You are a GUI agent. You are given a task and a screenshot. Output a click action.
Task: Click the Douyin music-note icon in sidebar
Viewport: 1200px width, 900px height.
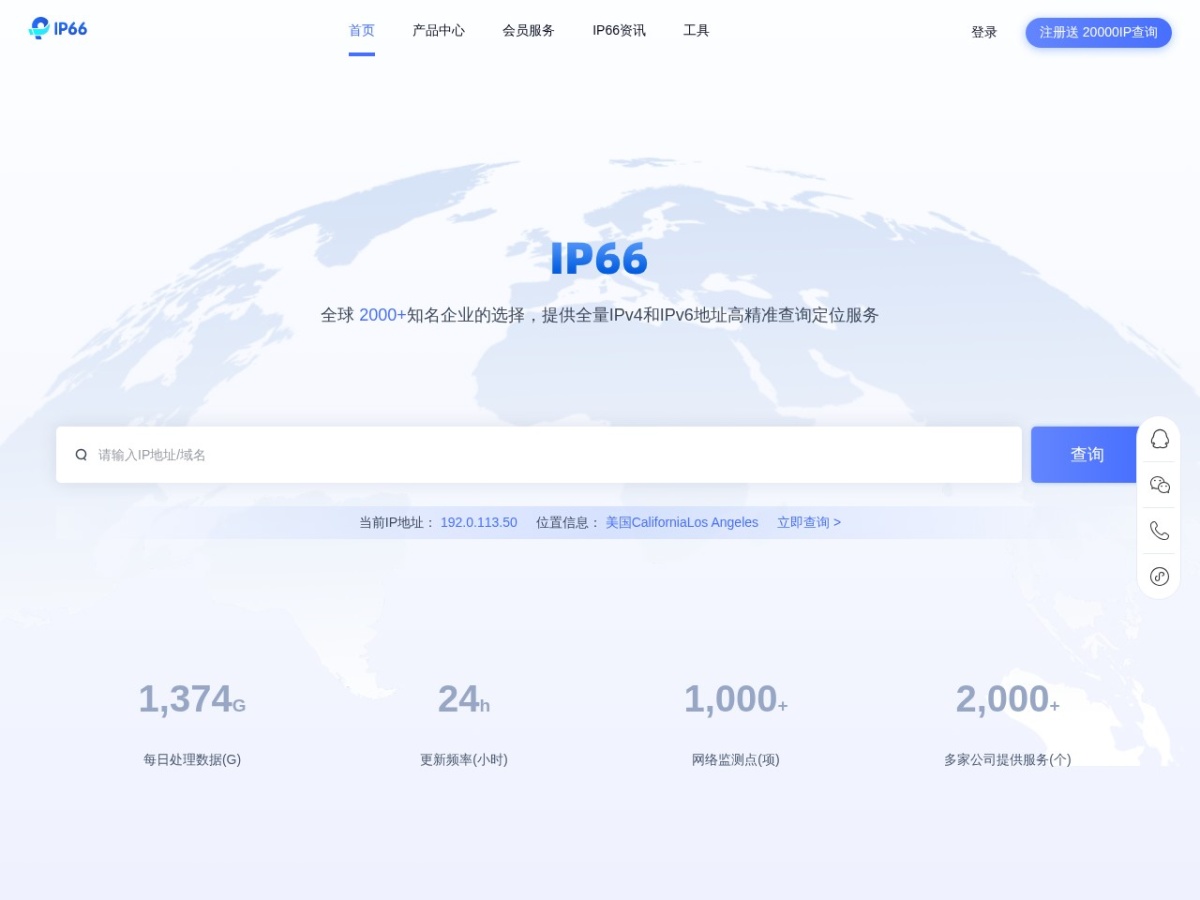coord(1159,576)
